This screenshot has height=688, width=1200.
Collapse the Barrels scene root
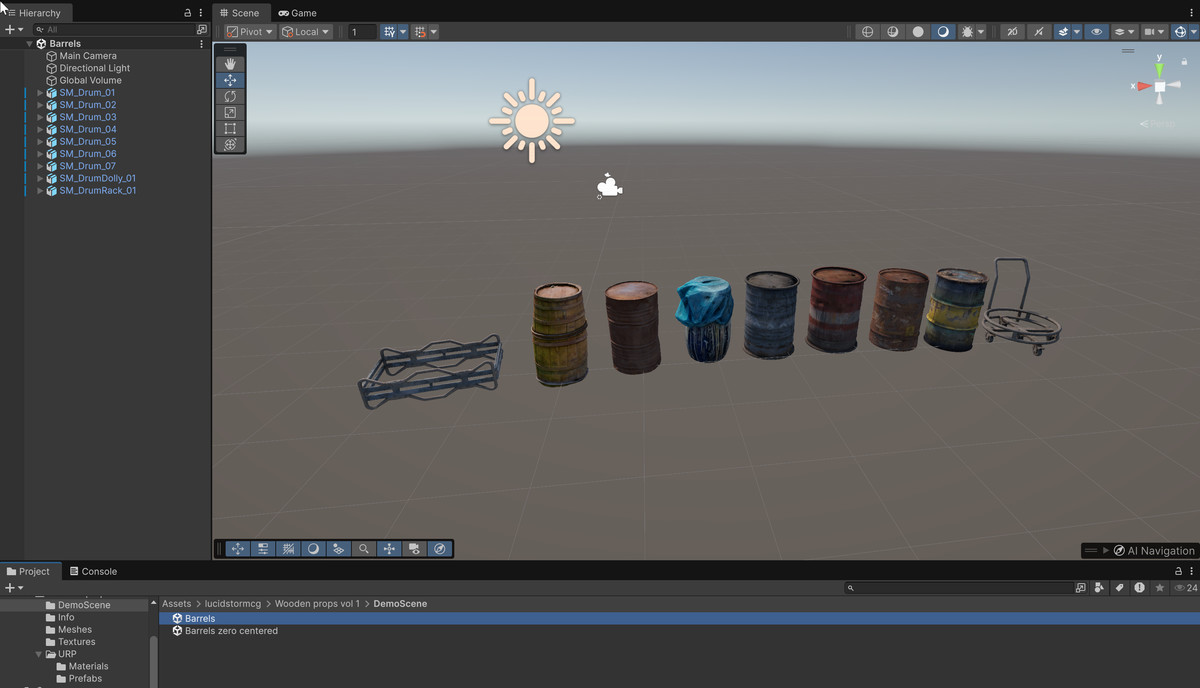pyautogui.click(x=29, y=44)
